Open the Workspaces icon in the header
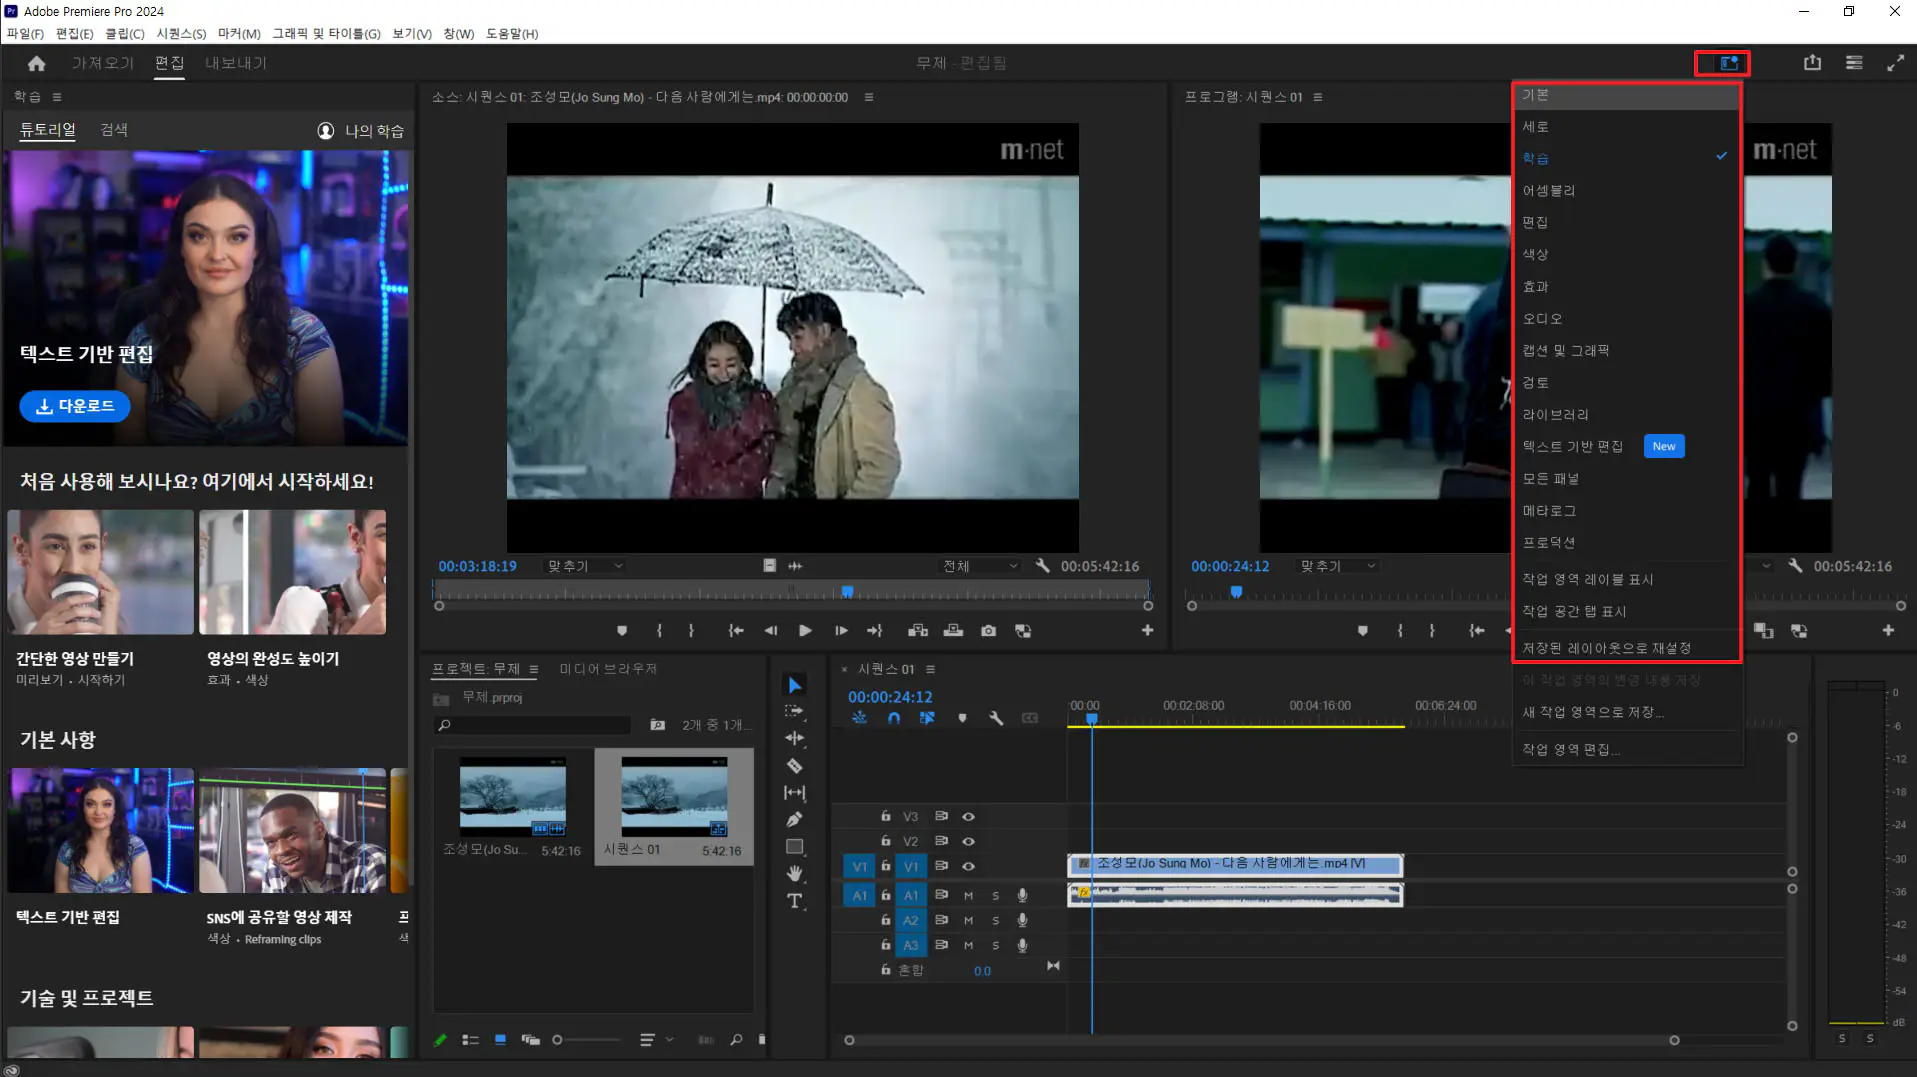This screenshot has width=1917, height=1077. pos(1729,63)
